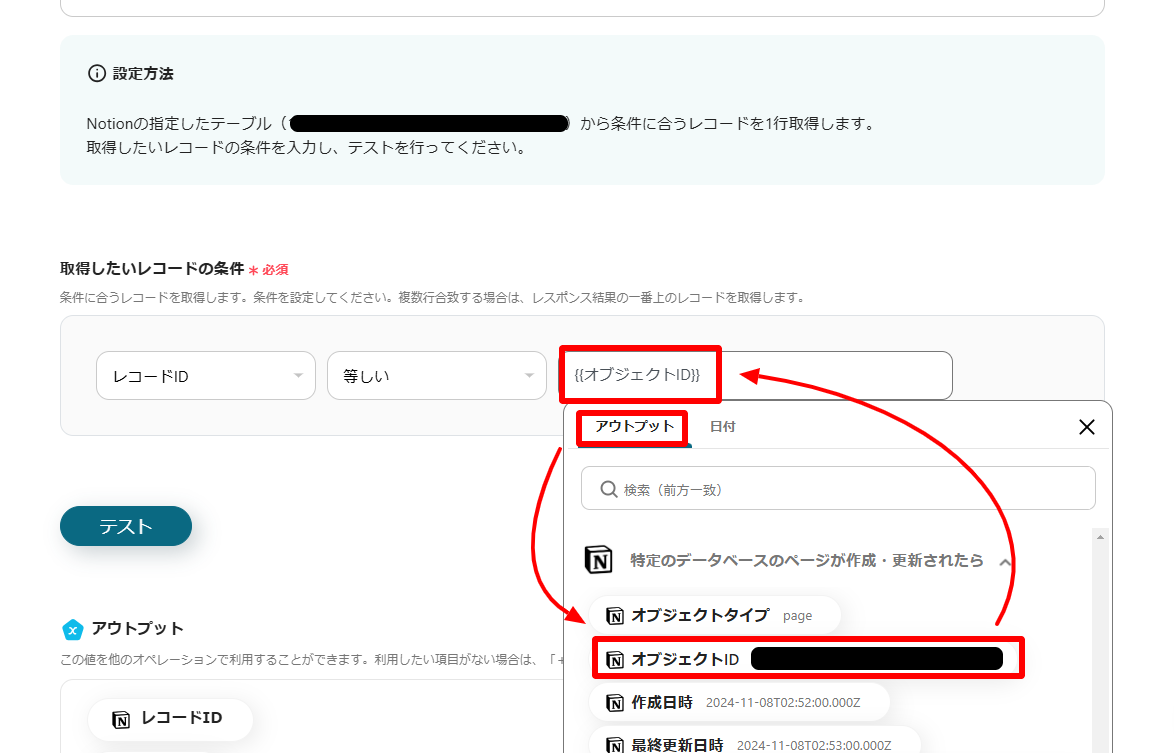Click the Notion icon beside 最終更新日時
This screenshot has width=1174, height=753.
point(613,744)
